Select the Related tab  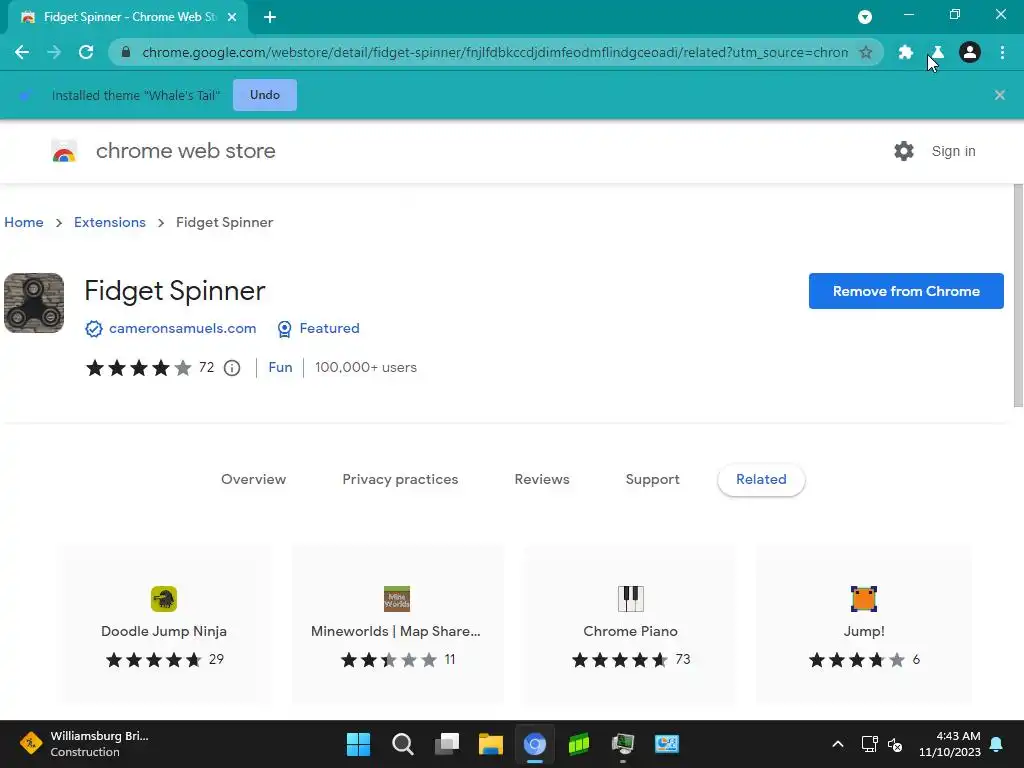click(x=761, y=479)
